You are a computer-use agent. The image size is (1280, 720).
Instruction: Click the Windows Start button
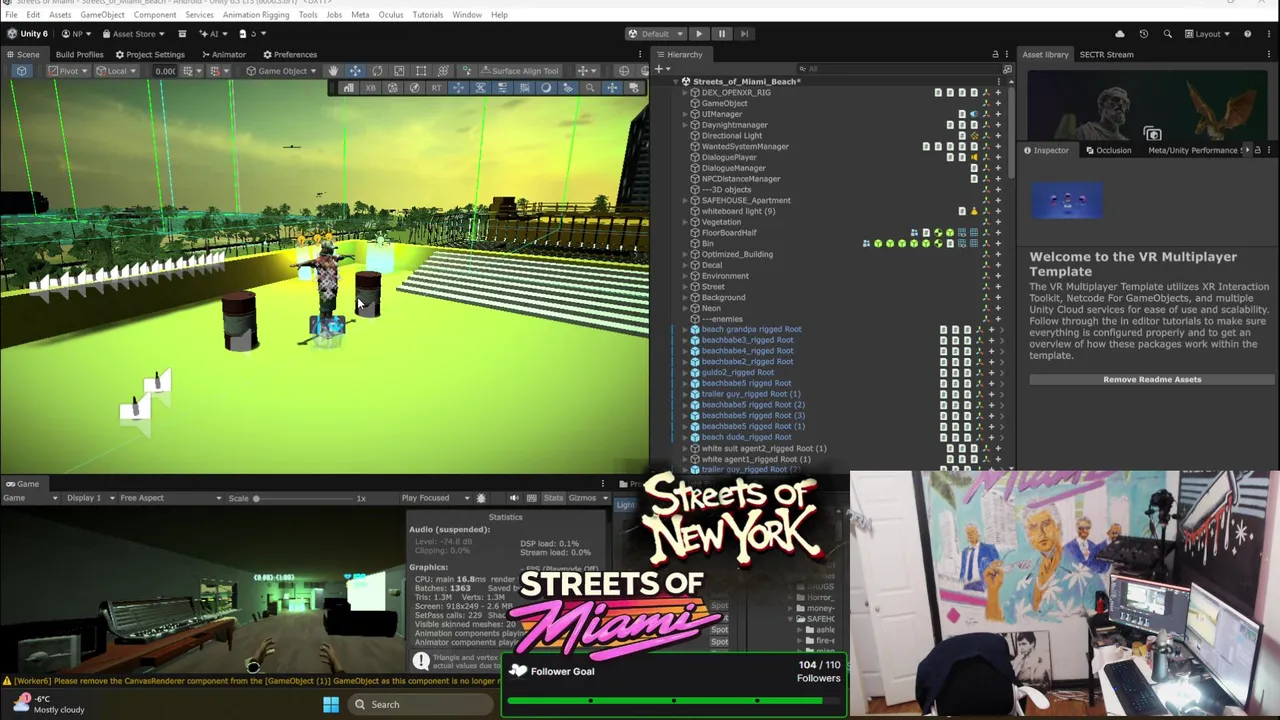[x=331, y=705]
